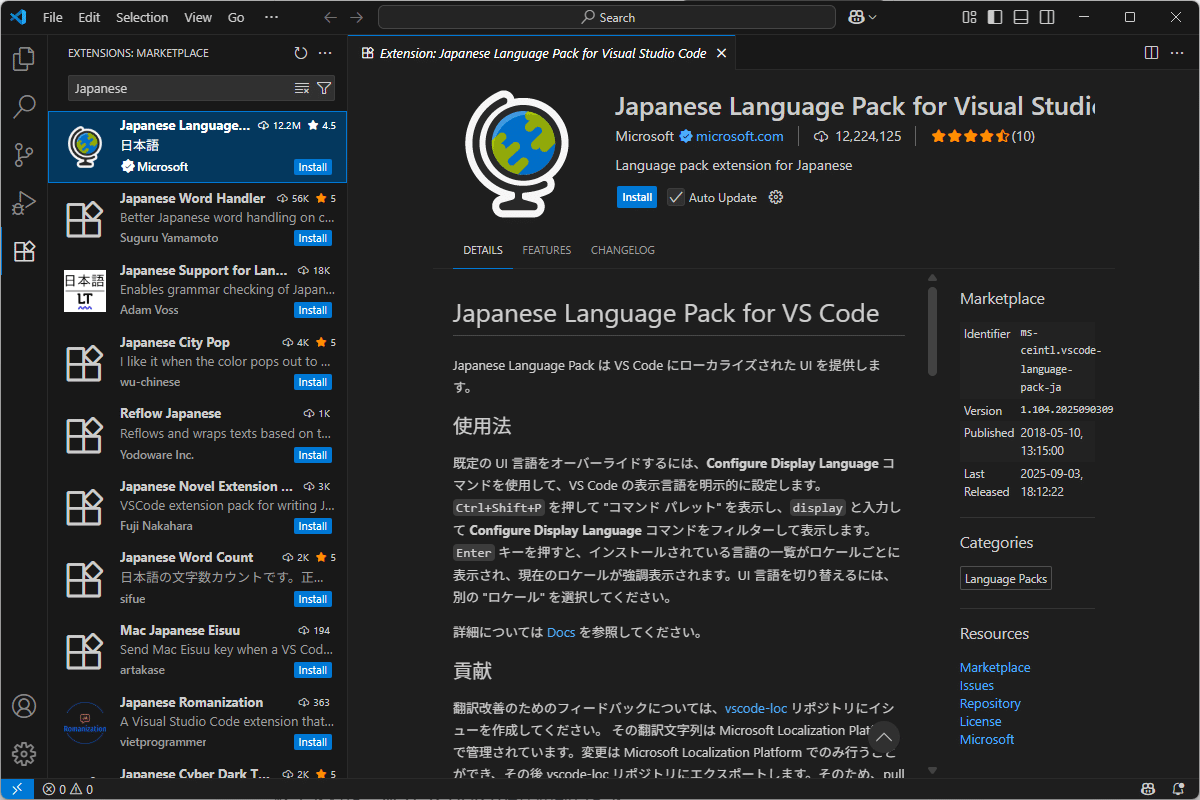Image resolution: width=1200 pixels, height=800 pixels.
Task: Disable Auto Update for the Japanese Language Pack
Action: (674, 197)
